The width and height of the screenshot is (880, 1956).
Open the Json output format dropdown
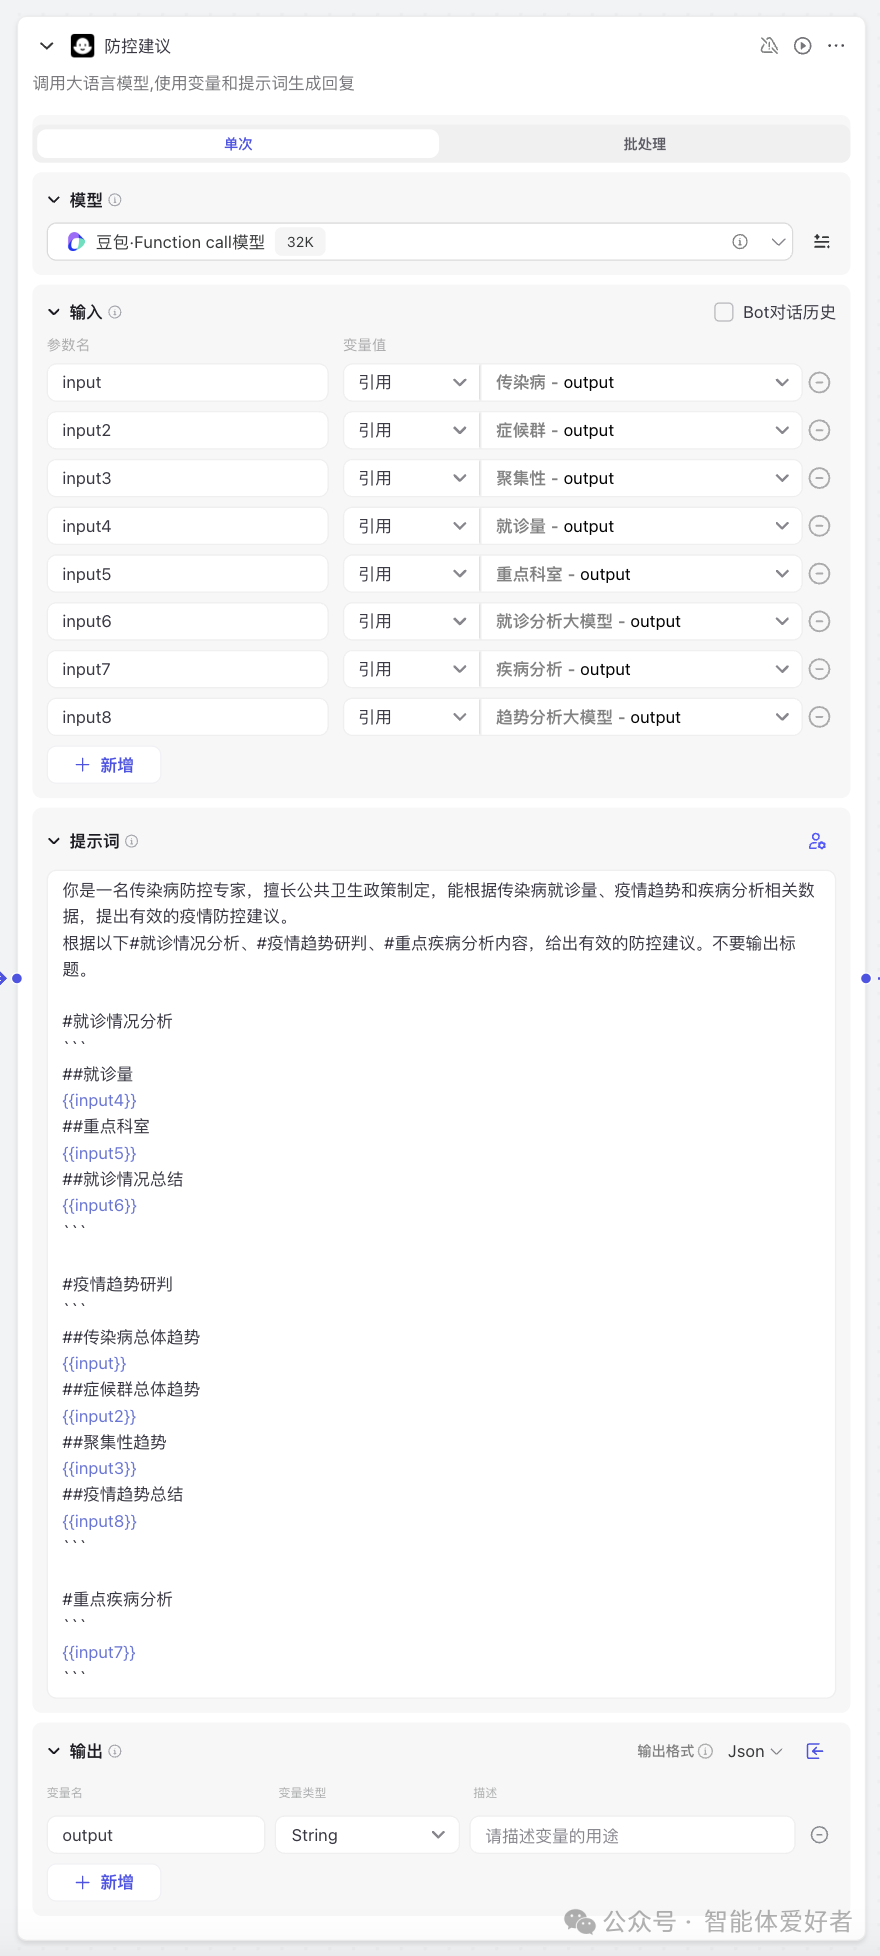tap(755, 1751)
